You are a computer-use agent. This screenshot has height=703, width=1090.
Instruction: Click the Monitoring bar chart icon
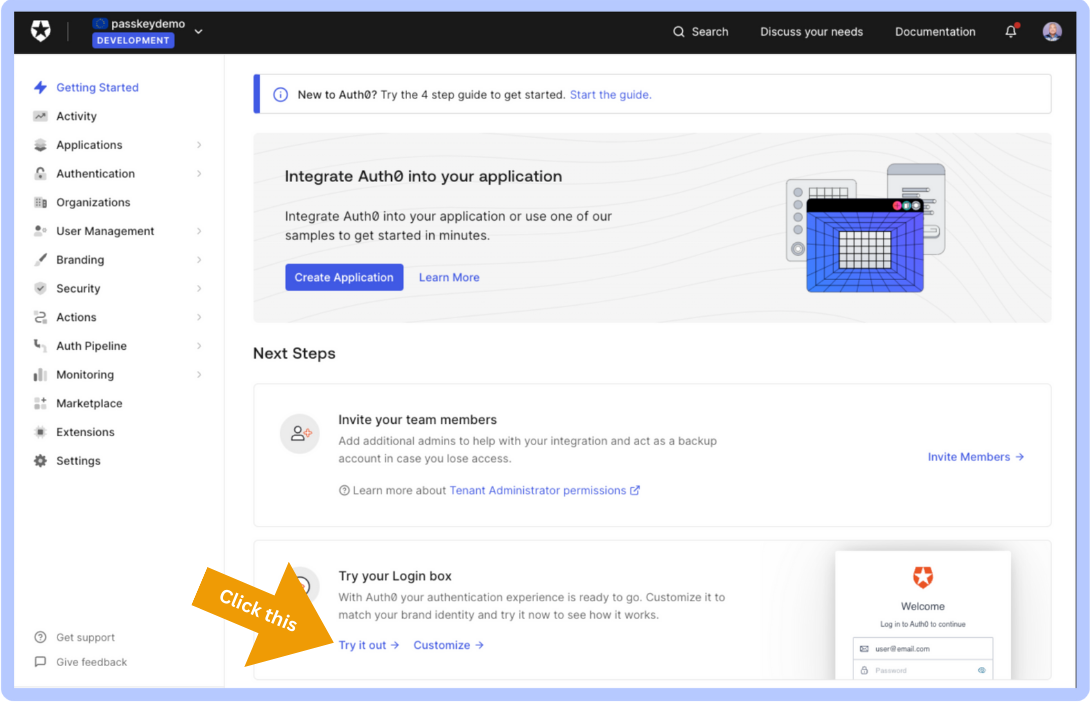point(40,375)
